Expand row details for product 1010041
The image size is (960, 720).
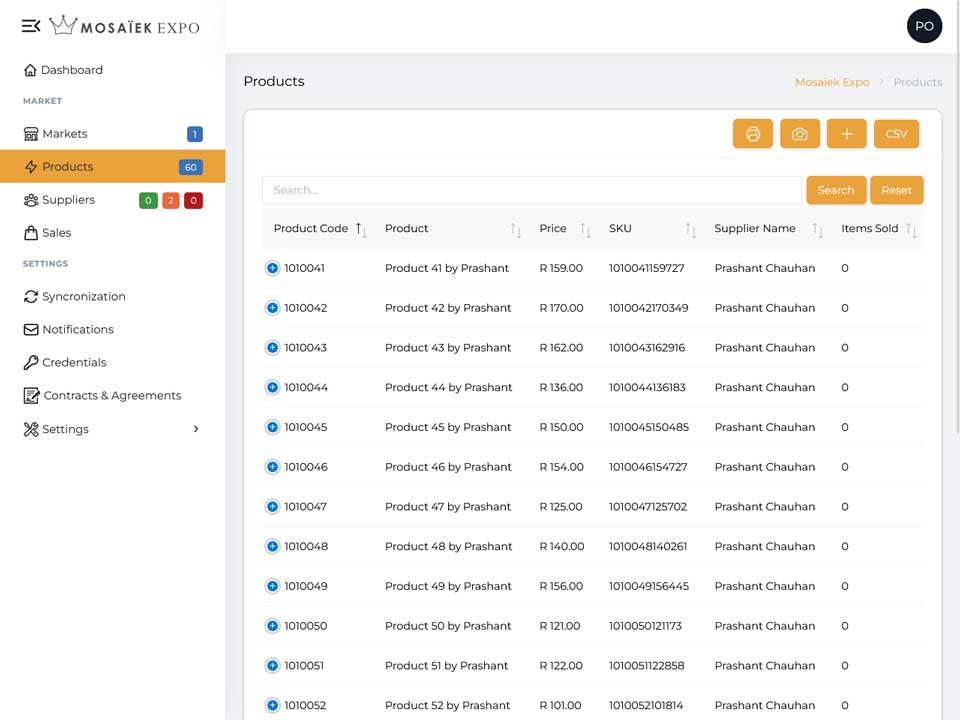tap(272, 268)
